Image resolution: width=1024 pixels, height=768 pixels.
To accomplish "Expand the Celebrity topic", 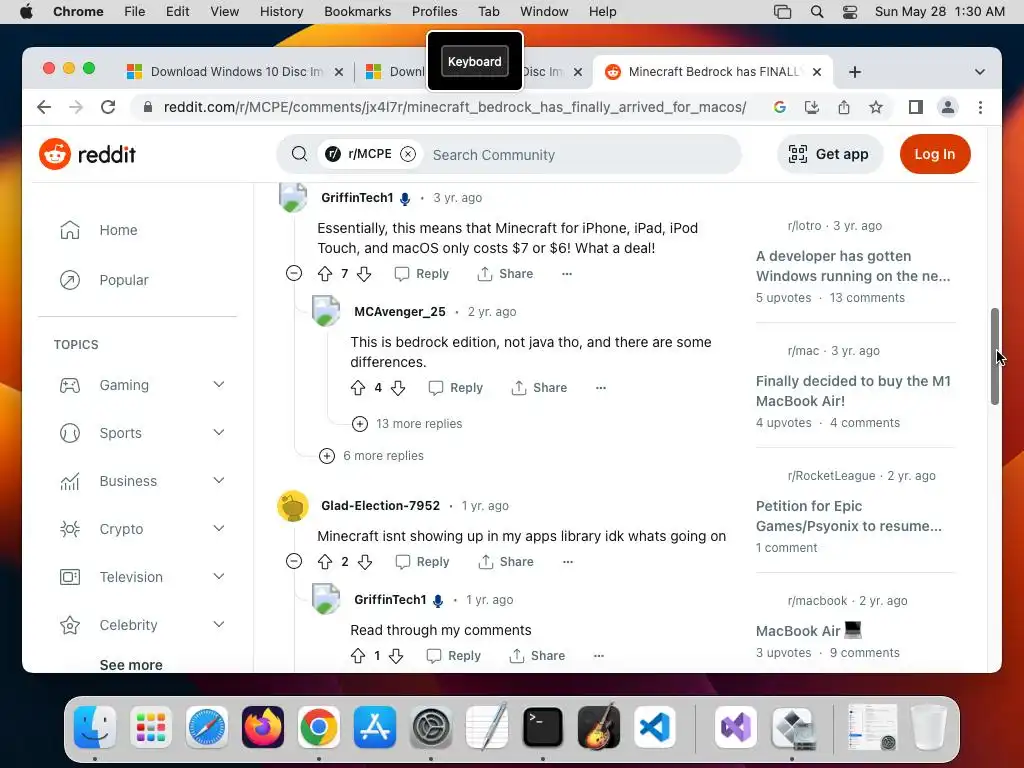I will click(x=219, y=624).
